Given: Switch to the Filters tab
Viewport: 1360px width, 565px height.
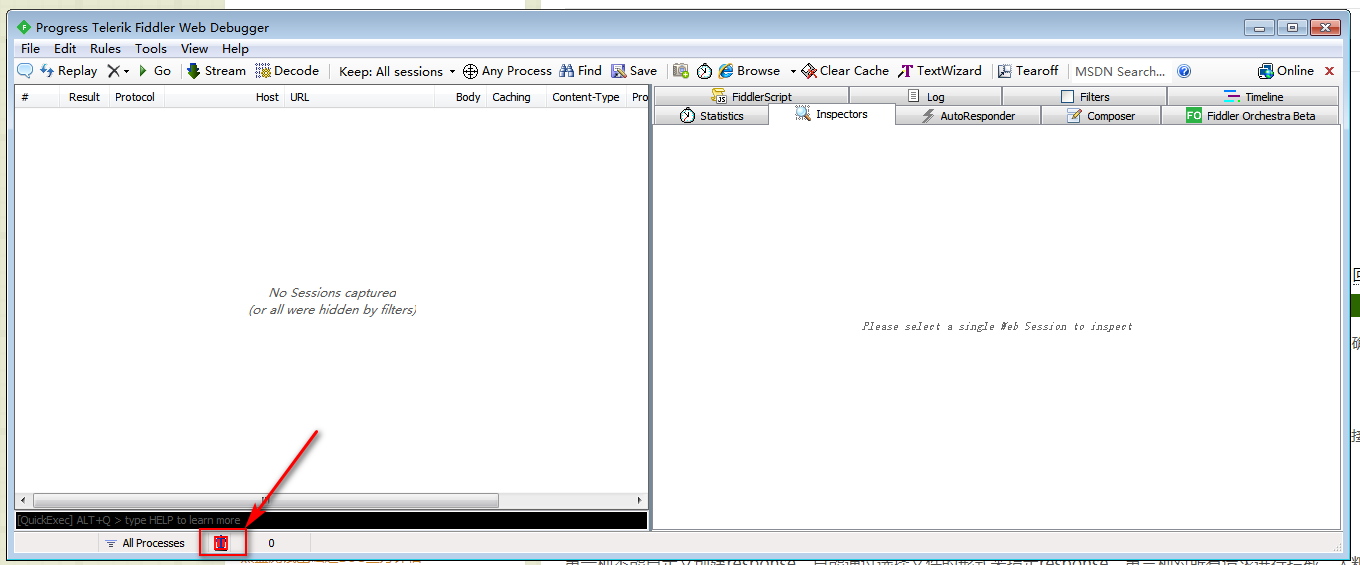Looking at the screenshot, I should (1085, 96).
